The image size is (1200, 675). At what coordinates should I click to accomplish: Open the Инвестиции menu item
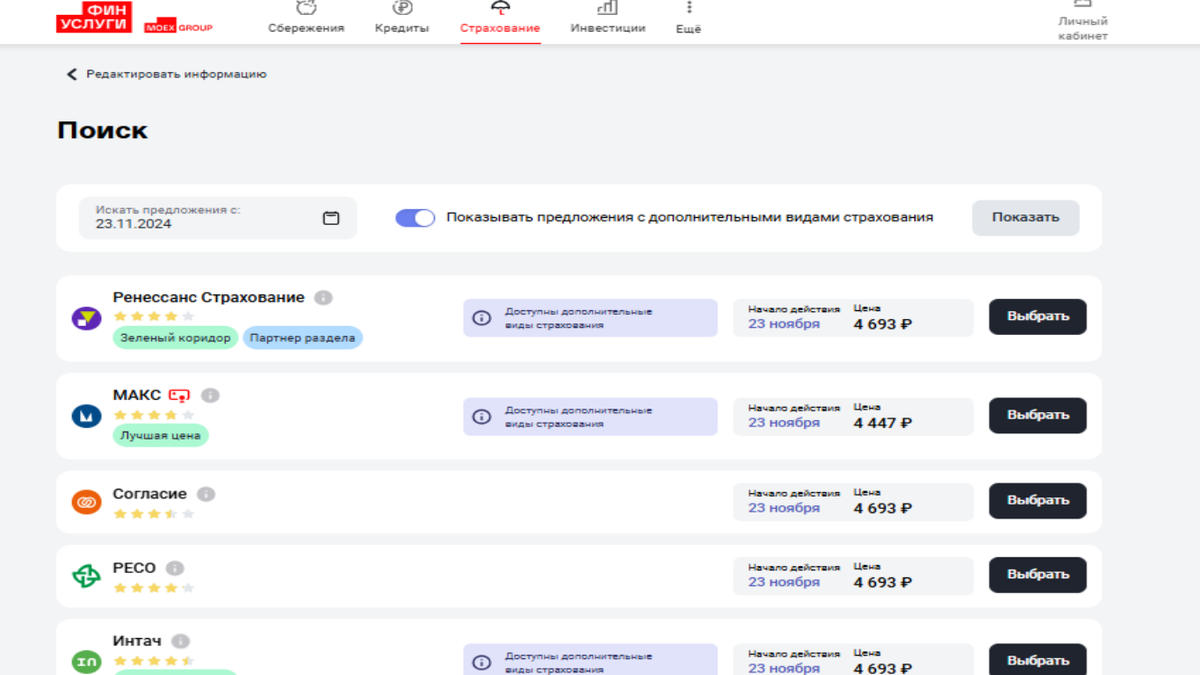tap(608, 18)
